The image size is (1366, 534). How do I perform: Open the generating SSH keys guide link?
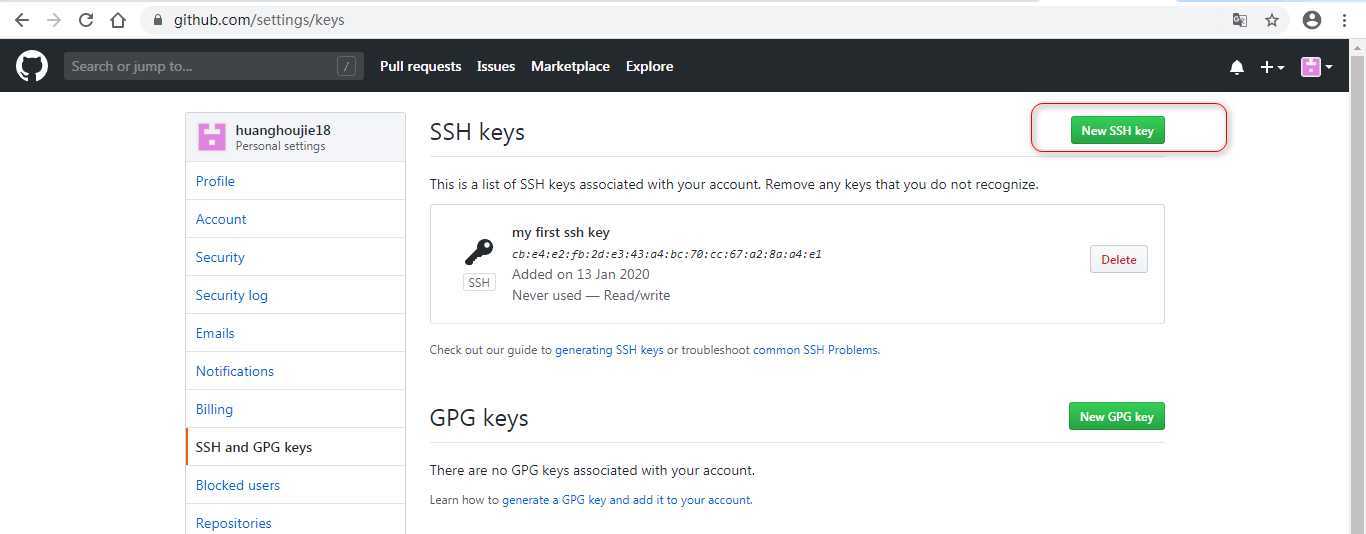(x=609, y=350)
